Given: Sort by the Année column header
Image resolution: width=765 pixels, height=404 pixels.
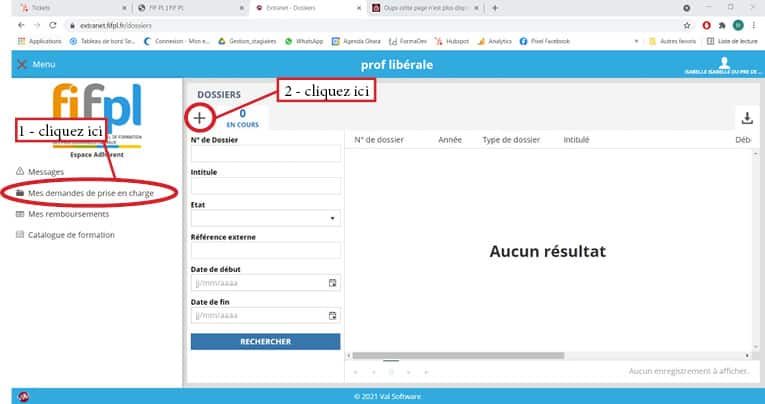Looking at the screenshot, I should click(450, 140).
